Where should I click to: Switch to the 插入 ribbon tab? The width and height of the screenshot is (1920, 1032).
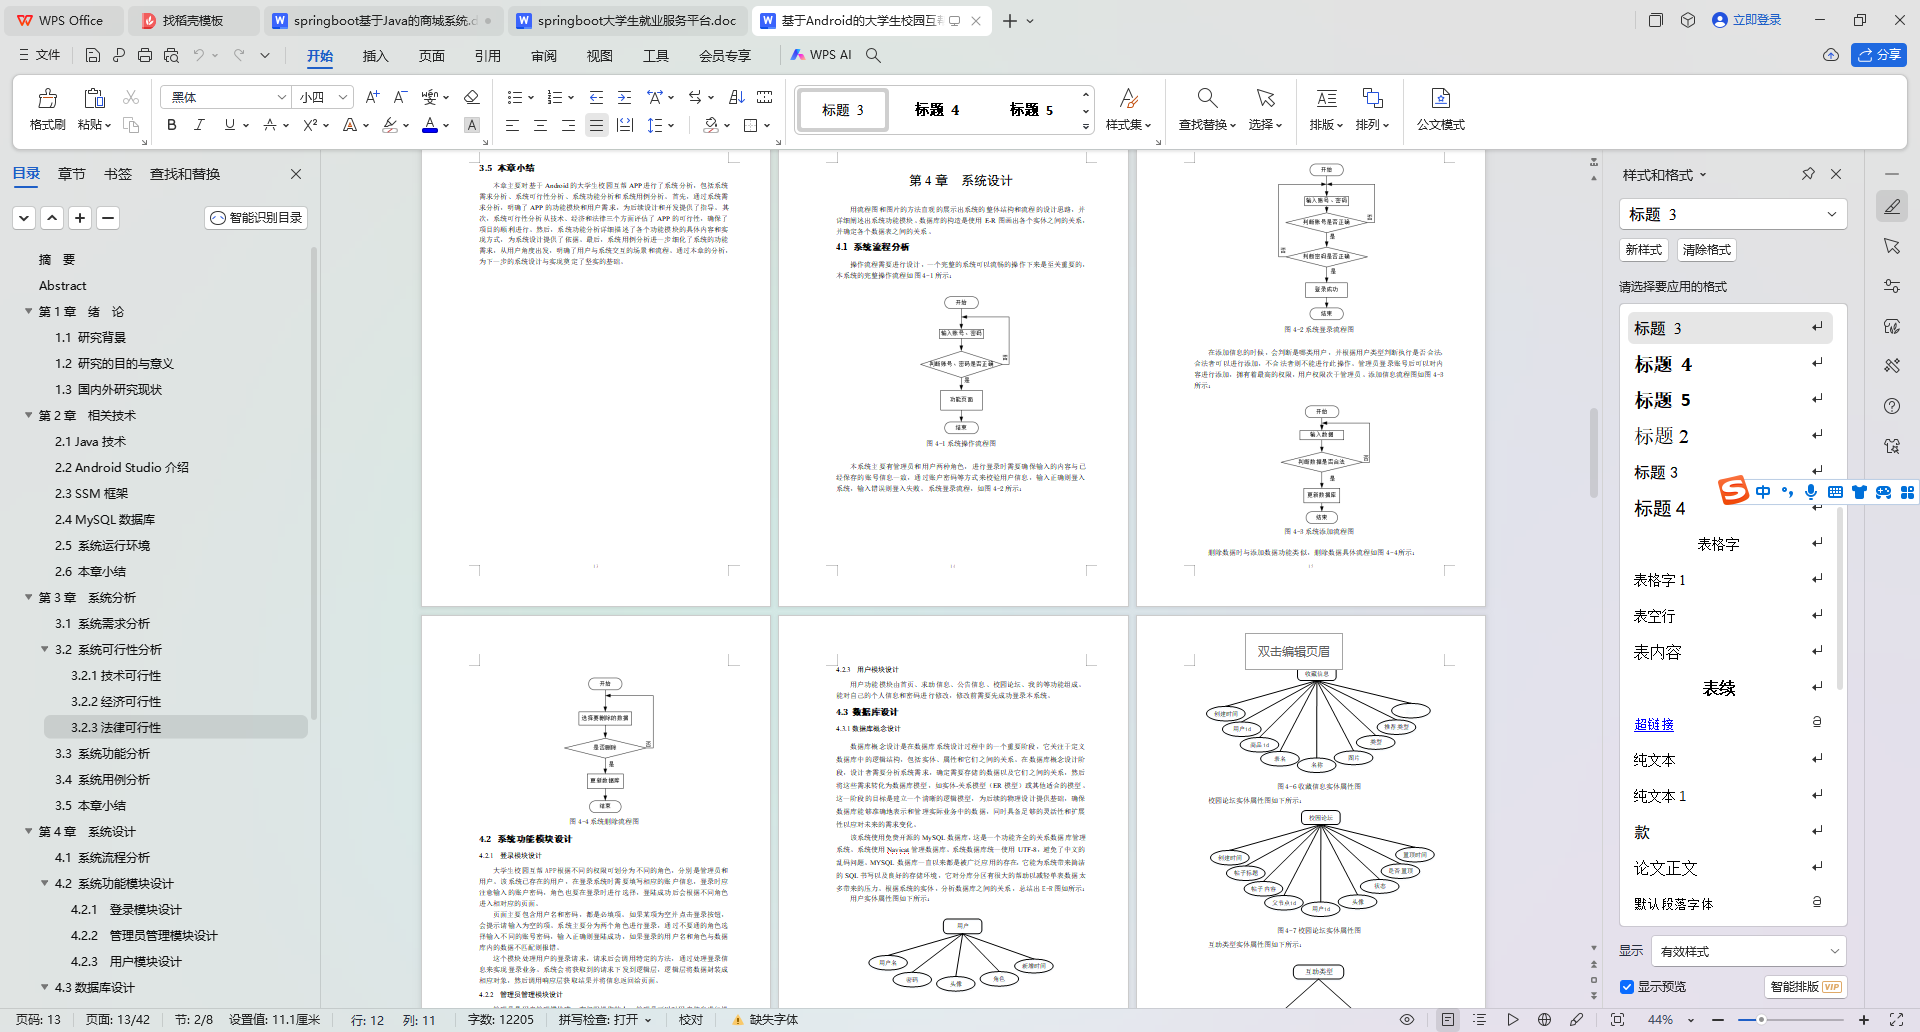(x=375, y=56)
